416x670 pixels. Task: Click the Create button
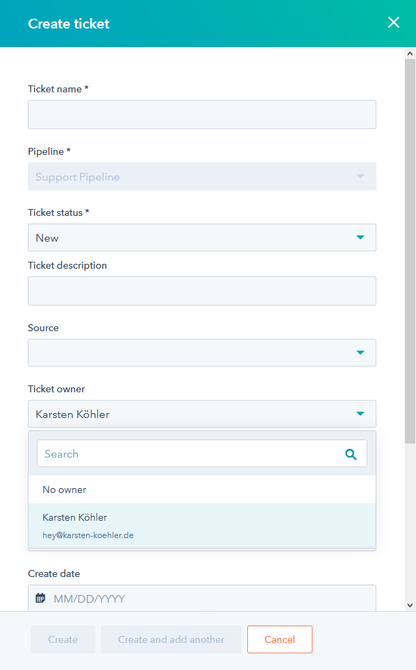point(63,639)
